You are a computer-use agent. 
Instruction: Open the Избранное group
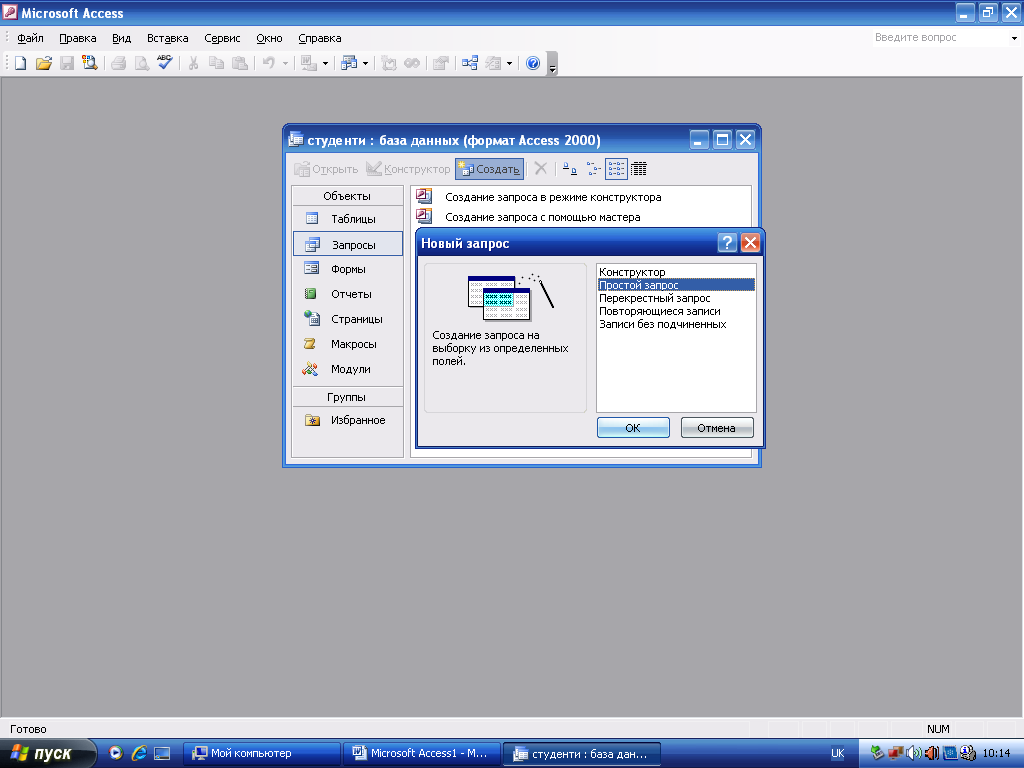(x=347, y=420)
